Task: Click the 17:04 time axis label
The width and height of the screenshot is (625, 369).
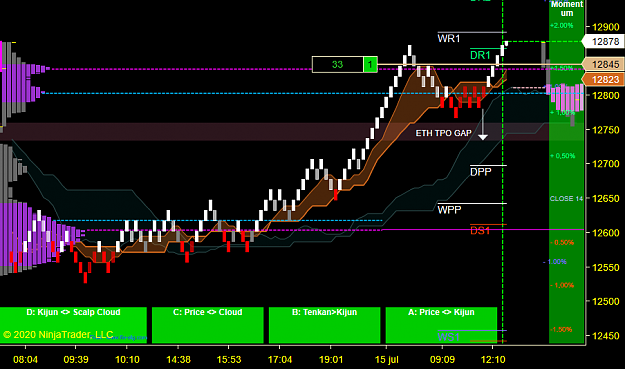Action: click(280, 360)
